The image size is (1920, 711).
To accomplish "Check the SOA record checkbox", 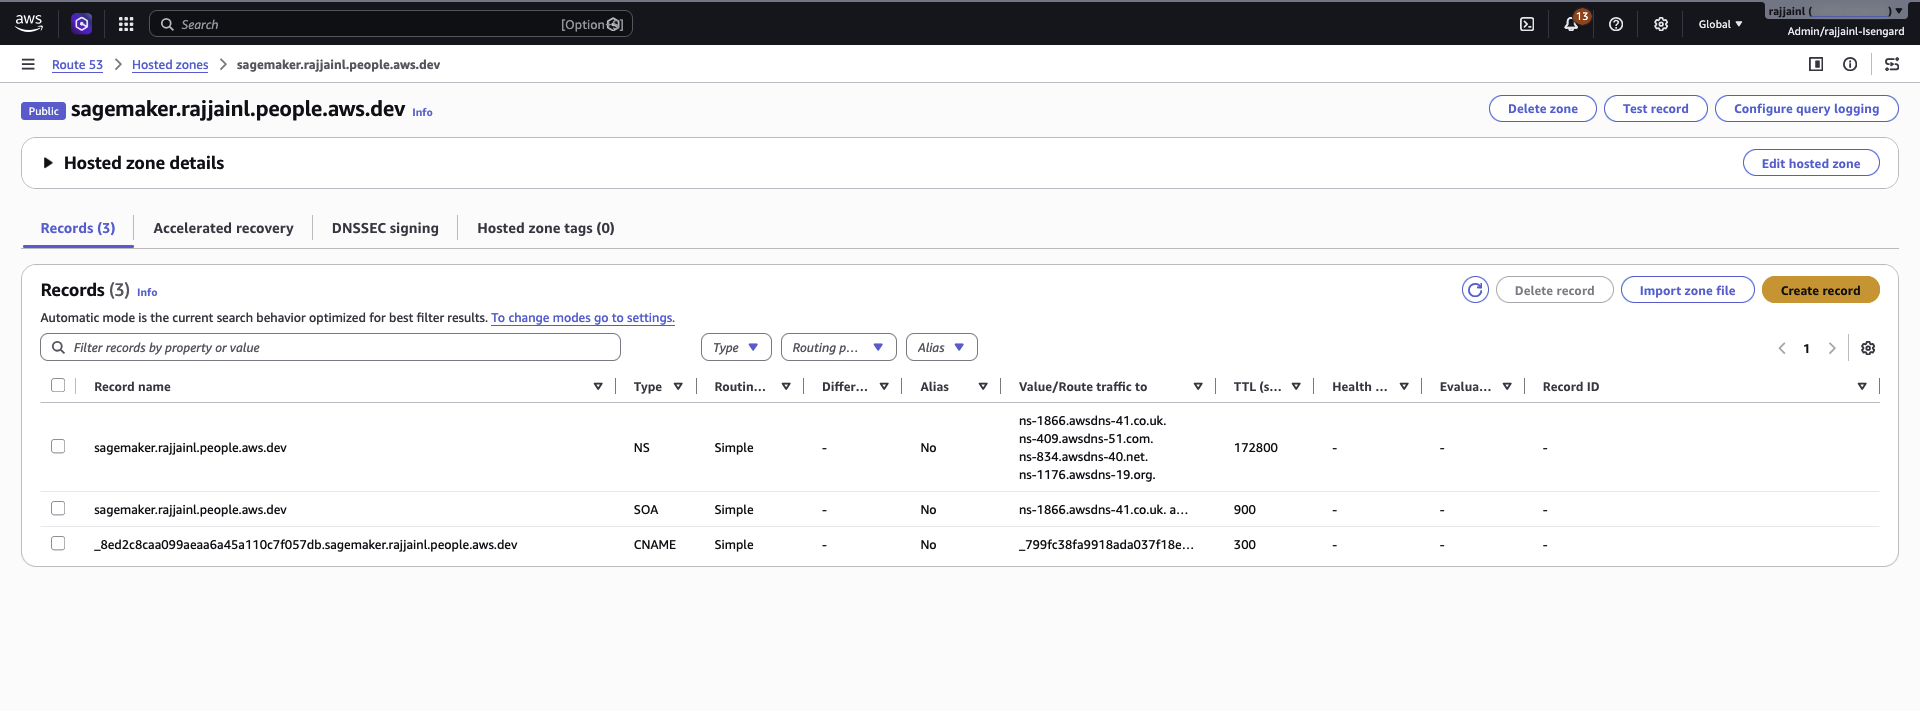I will (58, 508).
